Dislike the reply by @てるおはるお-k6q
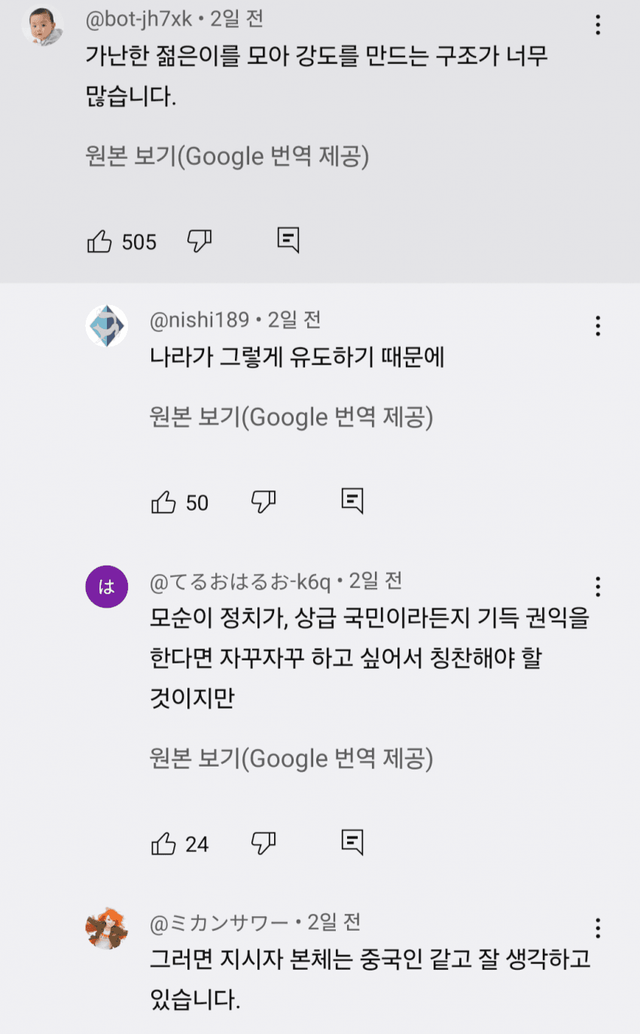 (x=263, y=843)
